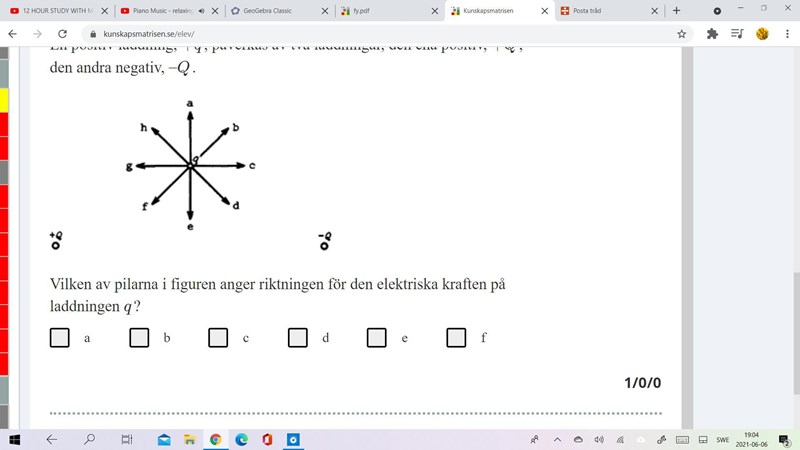The width and height of the screenshot is (800, 450).
Task: Click the Windows Start button
Action: 15,439
